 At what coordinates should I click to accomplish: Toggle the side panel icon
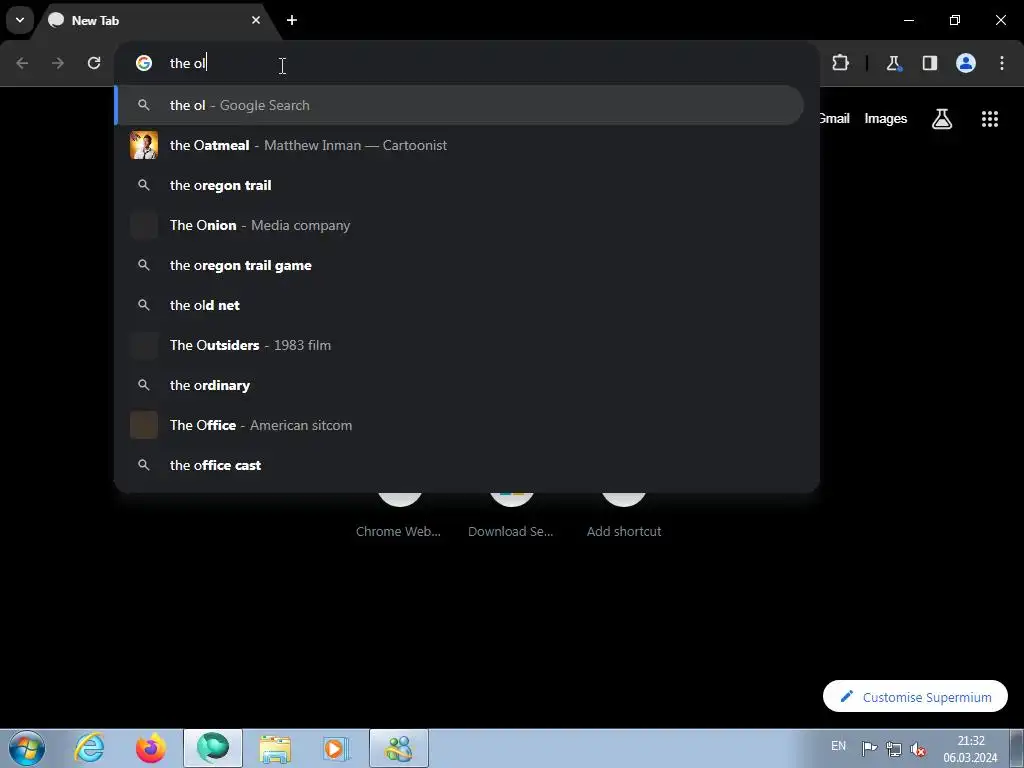pyautogui.click(x=930, y=63)
